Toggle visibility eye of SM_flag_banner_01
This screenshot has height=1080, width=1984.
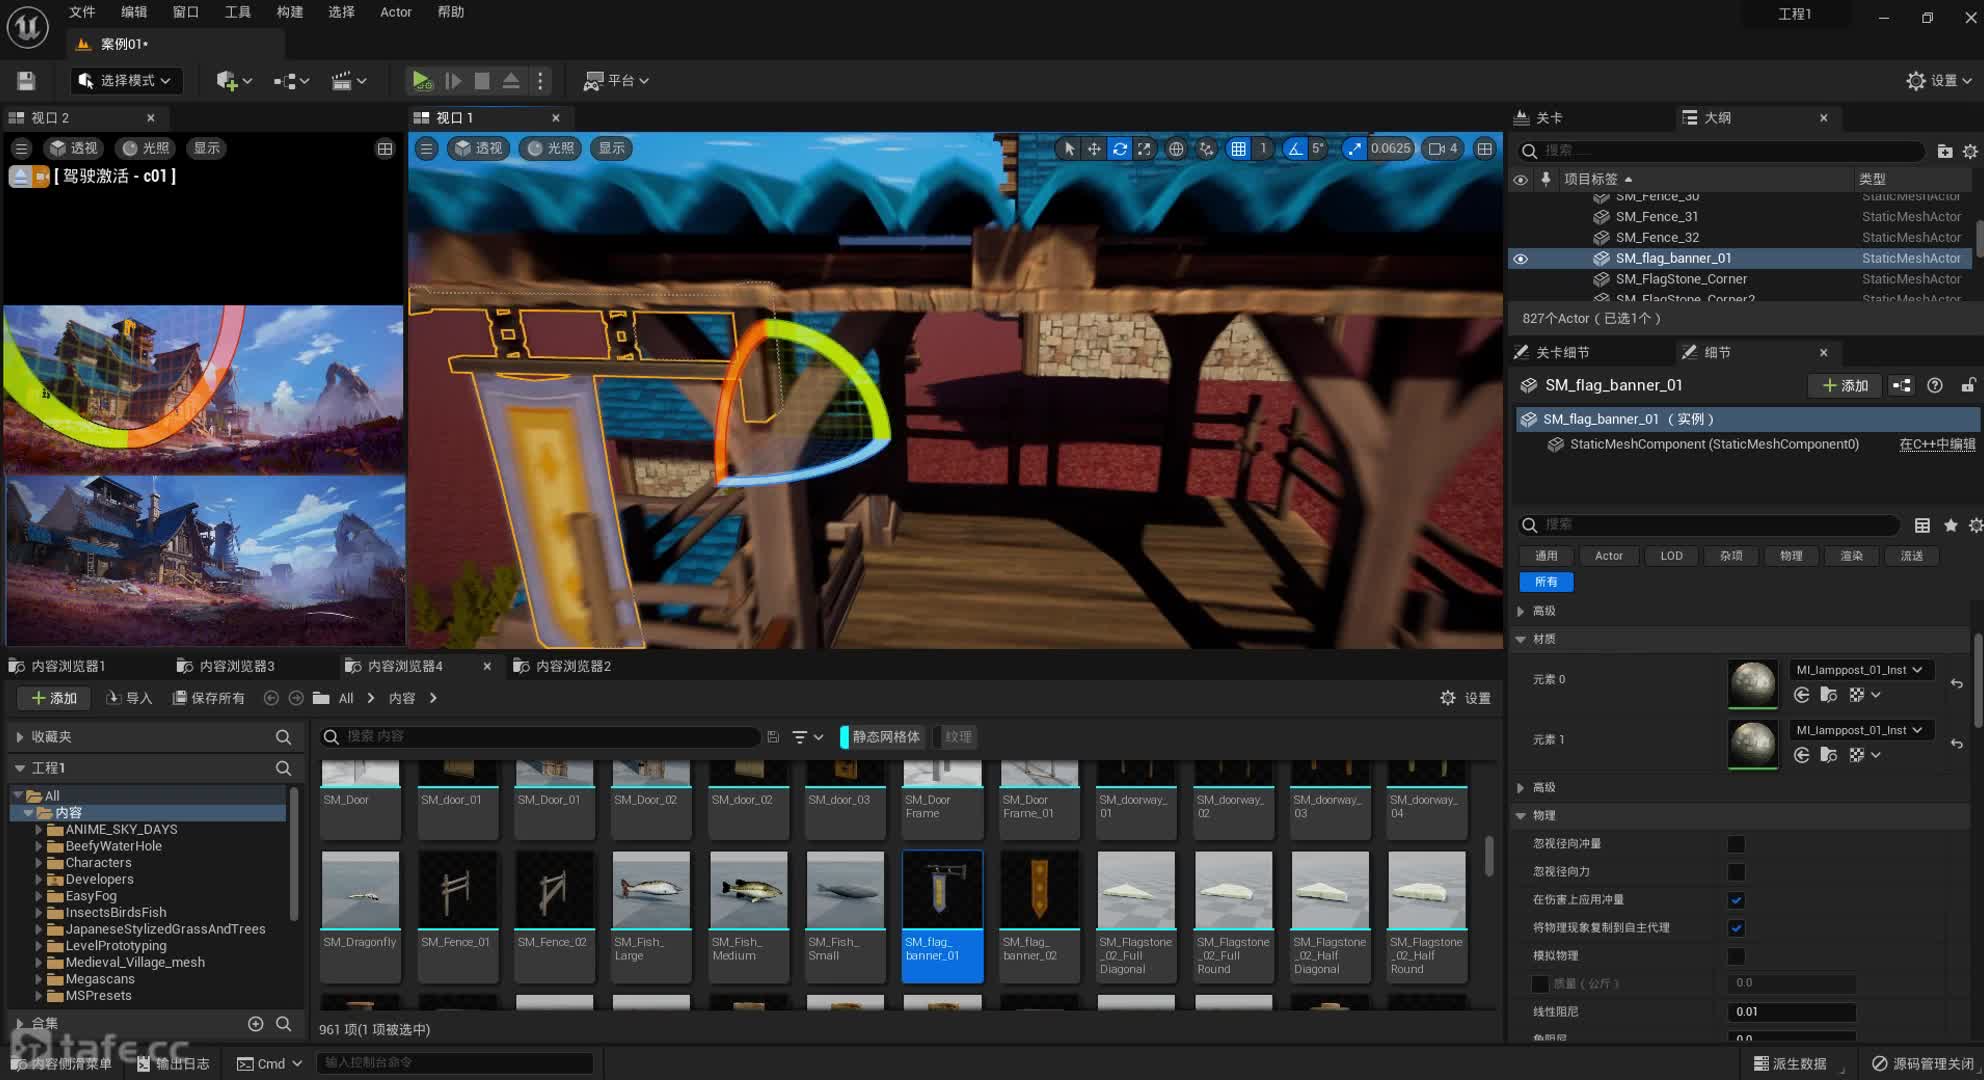pos(1520,258)
